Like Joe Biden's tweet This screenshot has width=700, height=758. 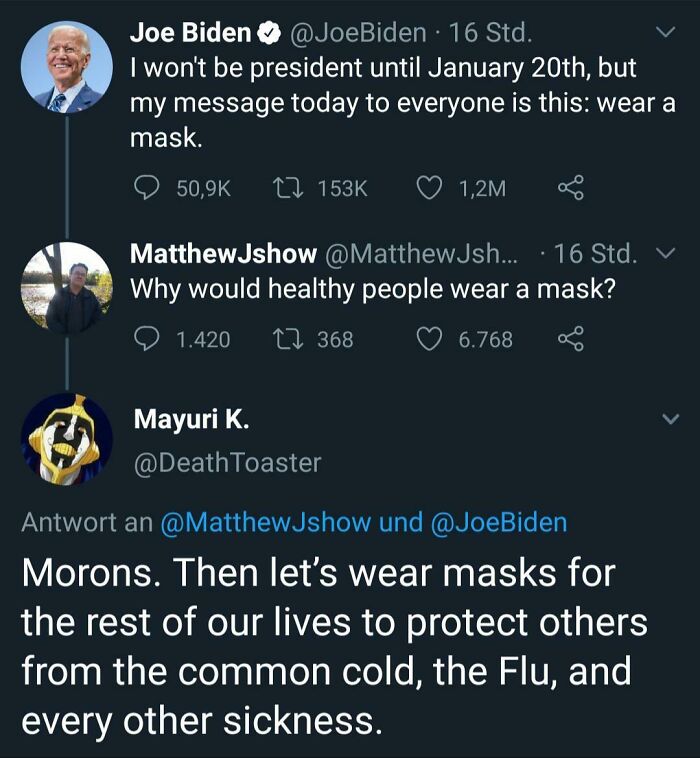click(x=430, y=188)
